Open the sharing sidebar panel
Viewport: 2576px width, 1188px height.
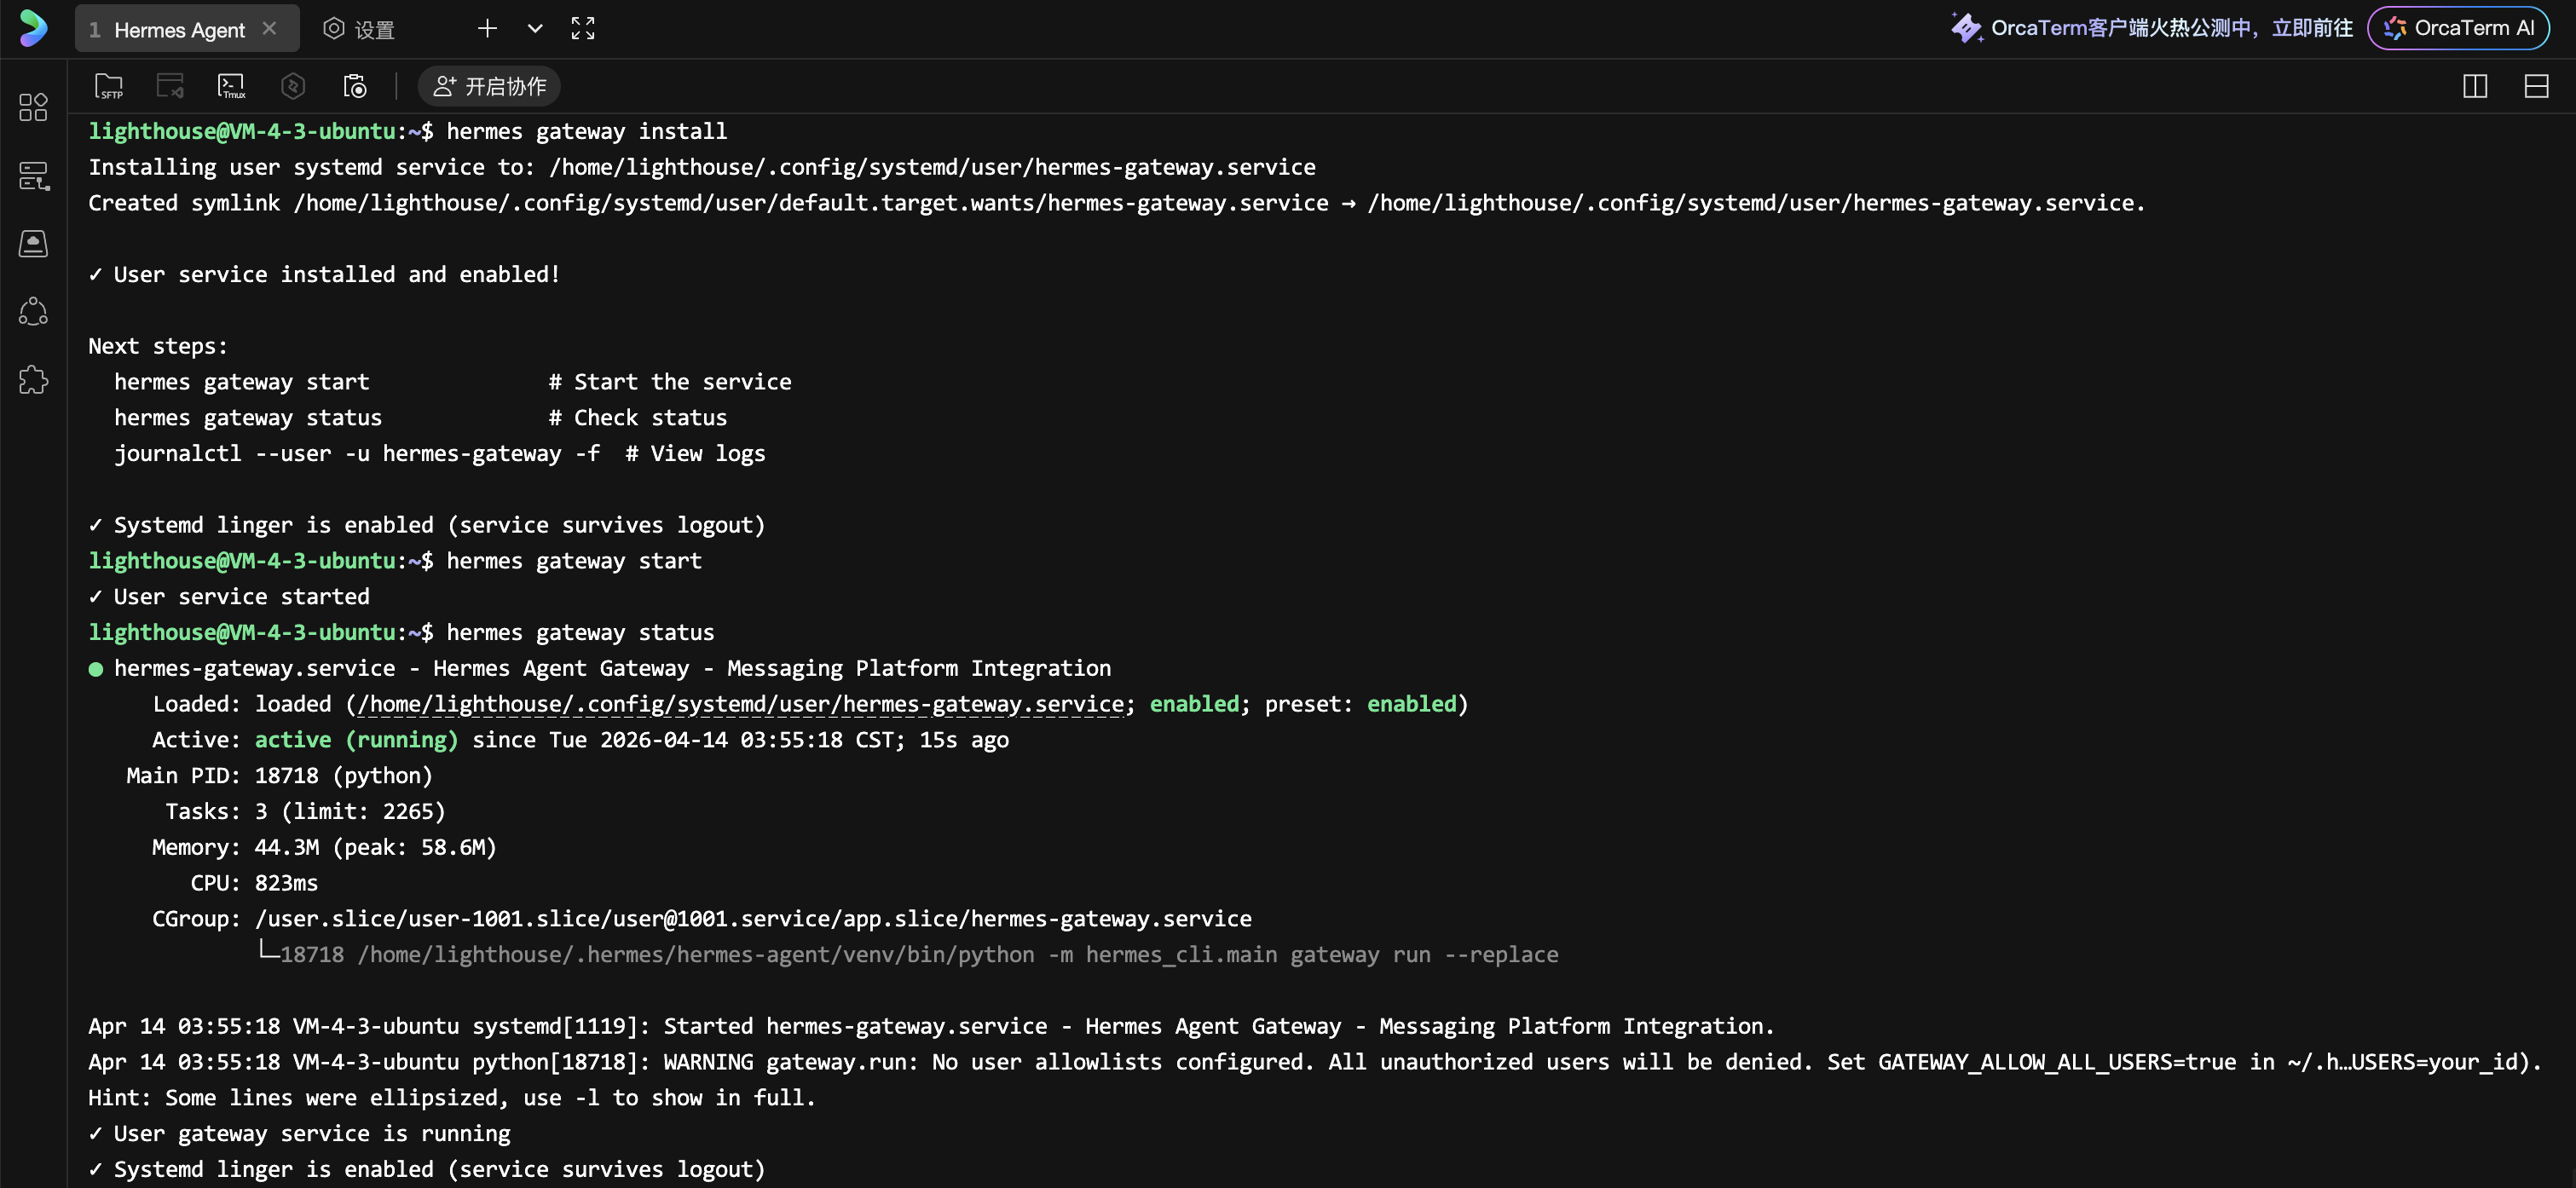click(33, 311)
